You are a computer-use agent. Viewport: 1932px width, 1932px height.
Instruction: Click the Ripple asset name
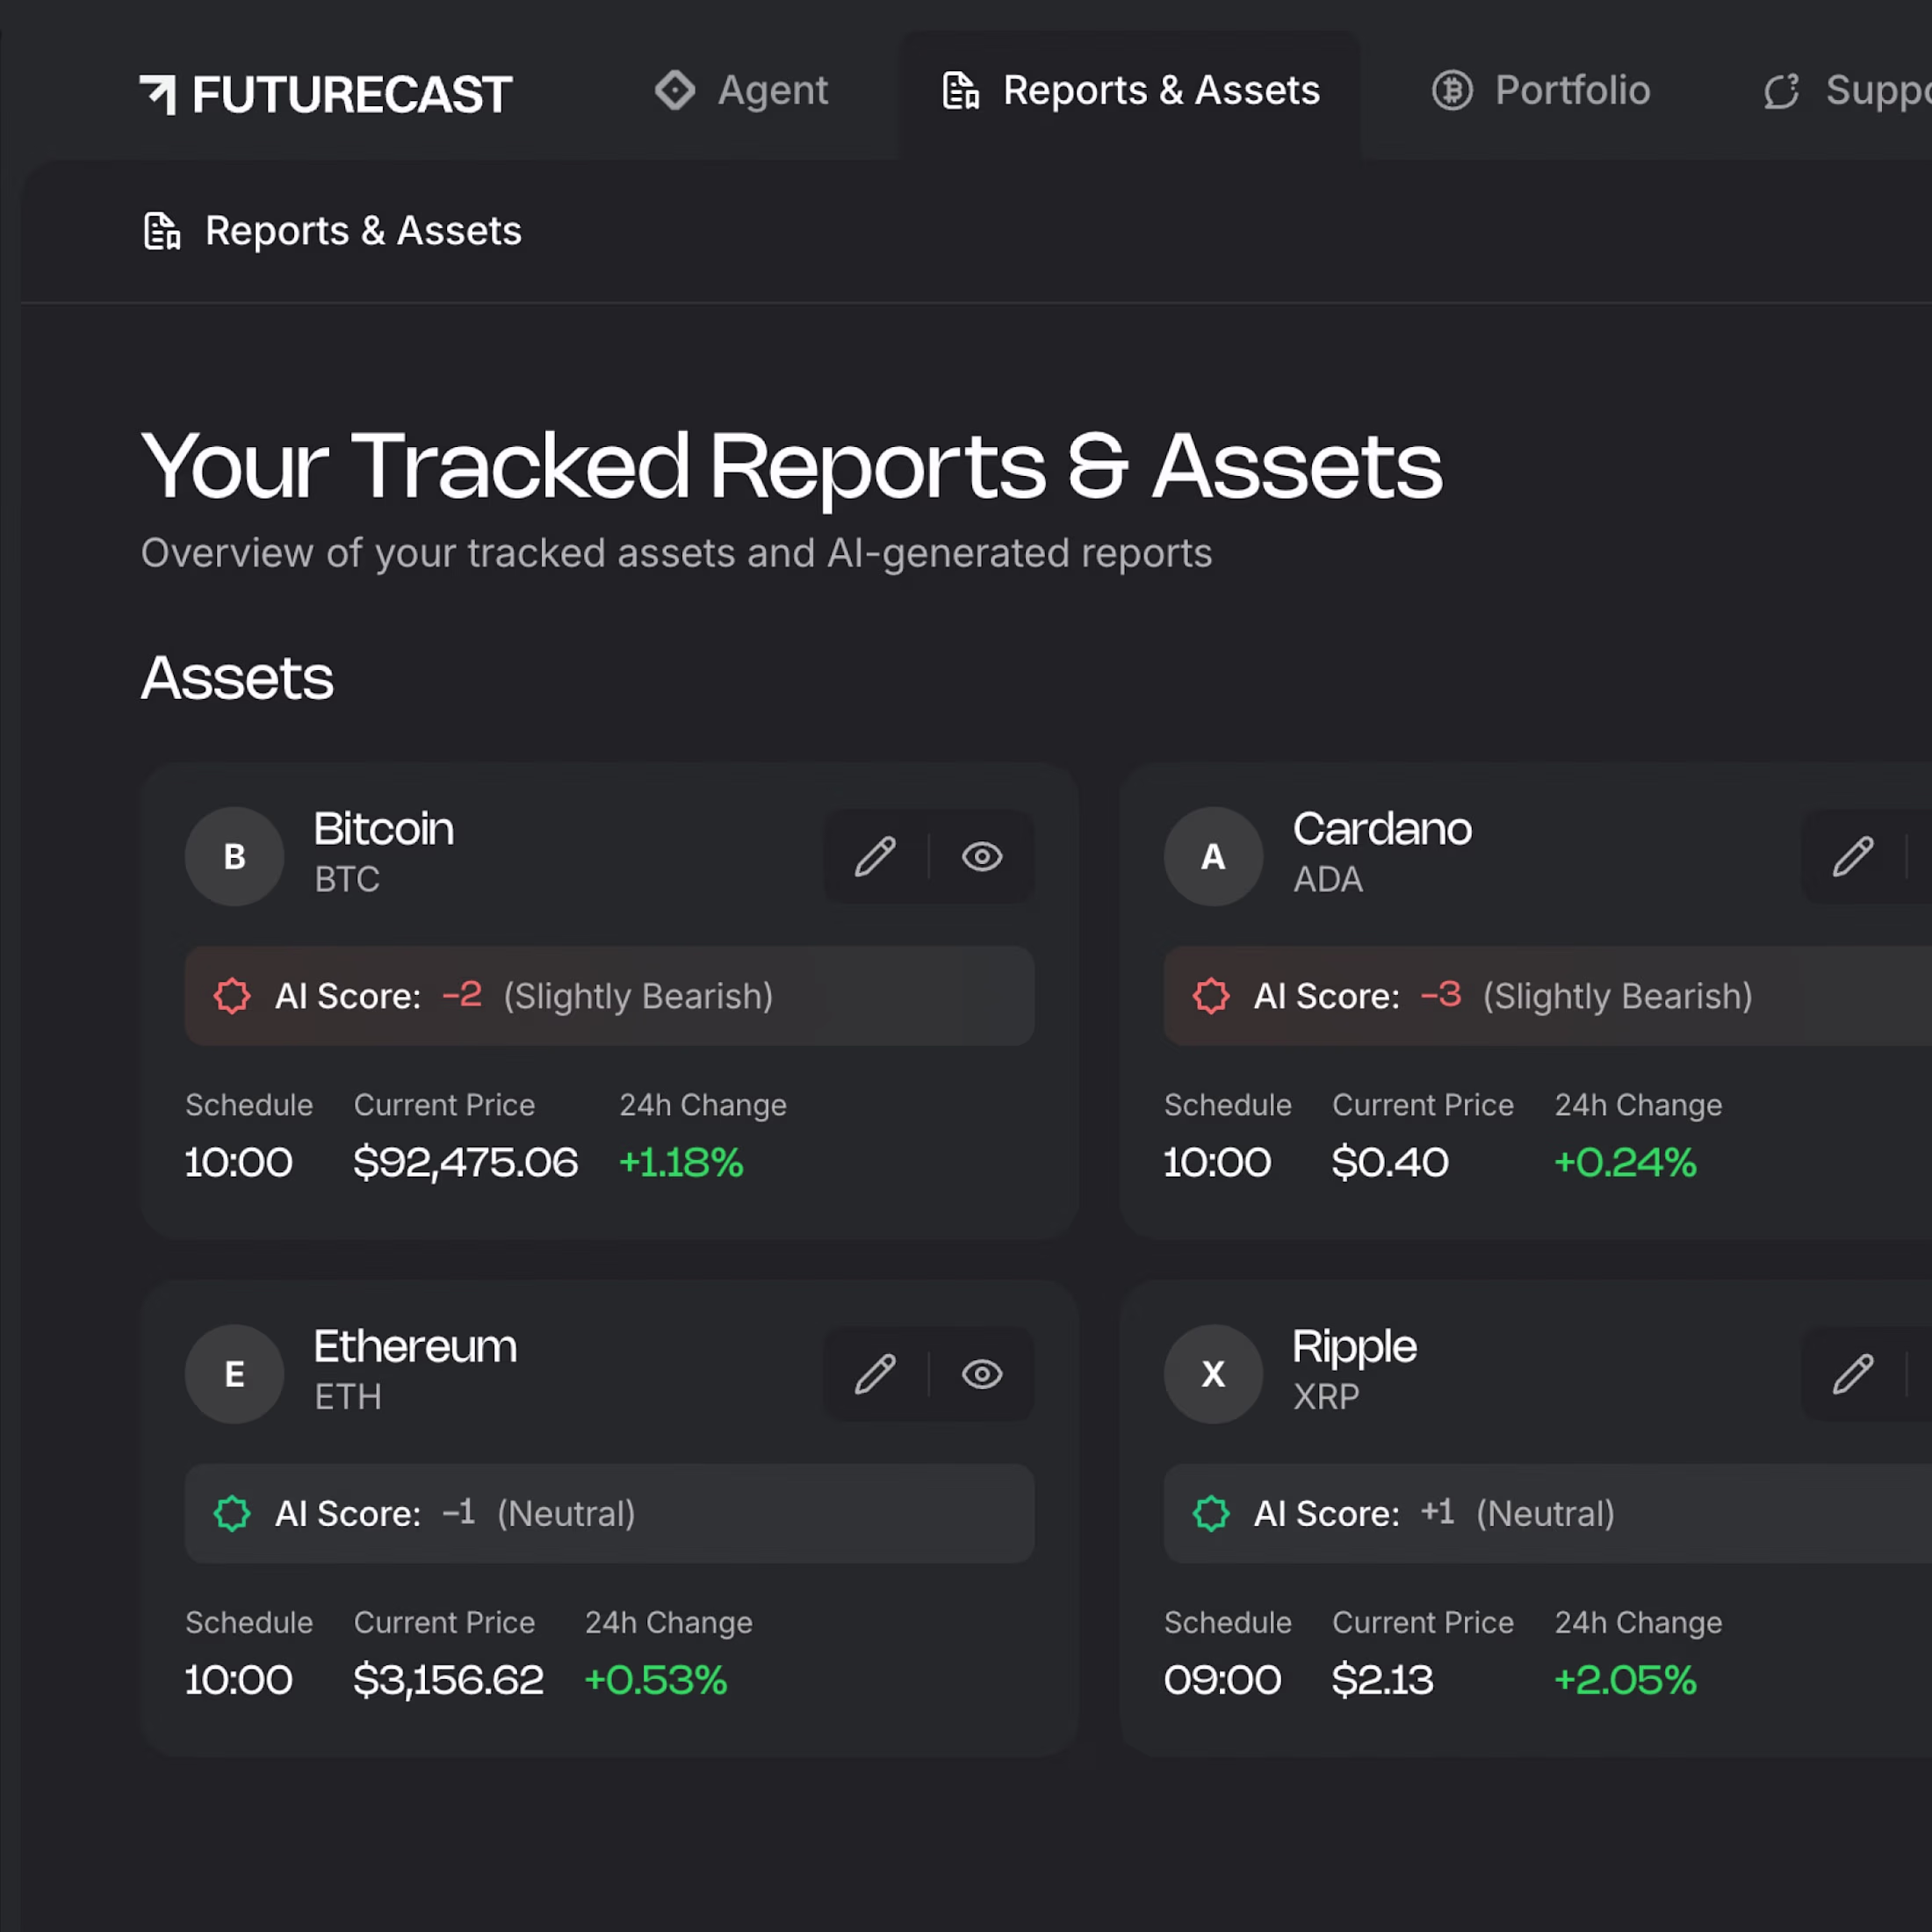[x=1354, y=1348]
